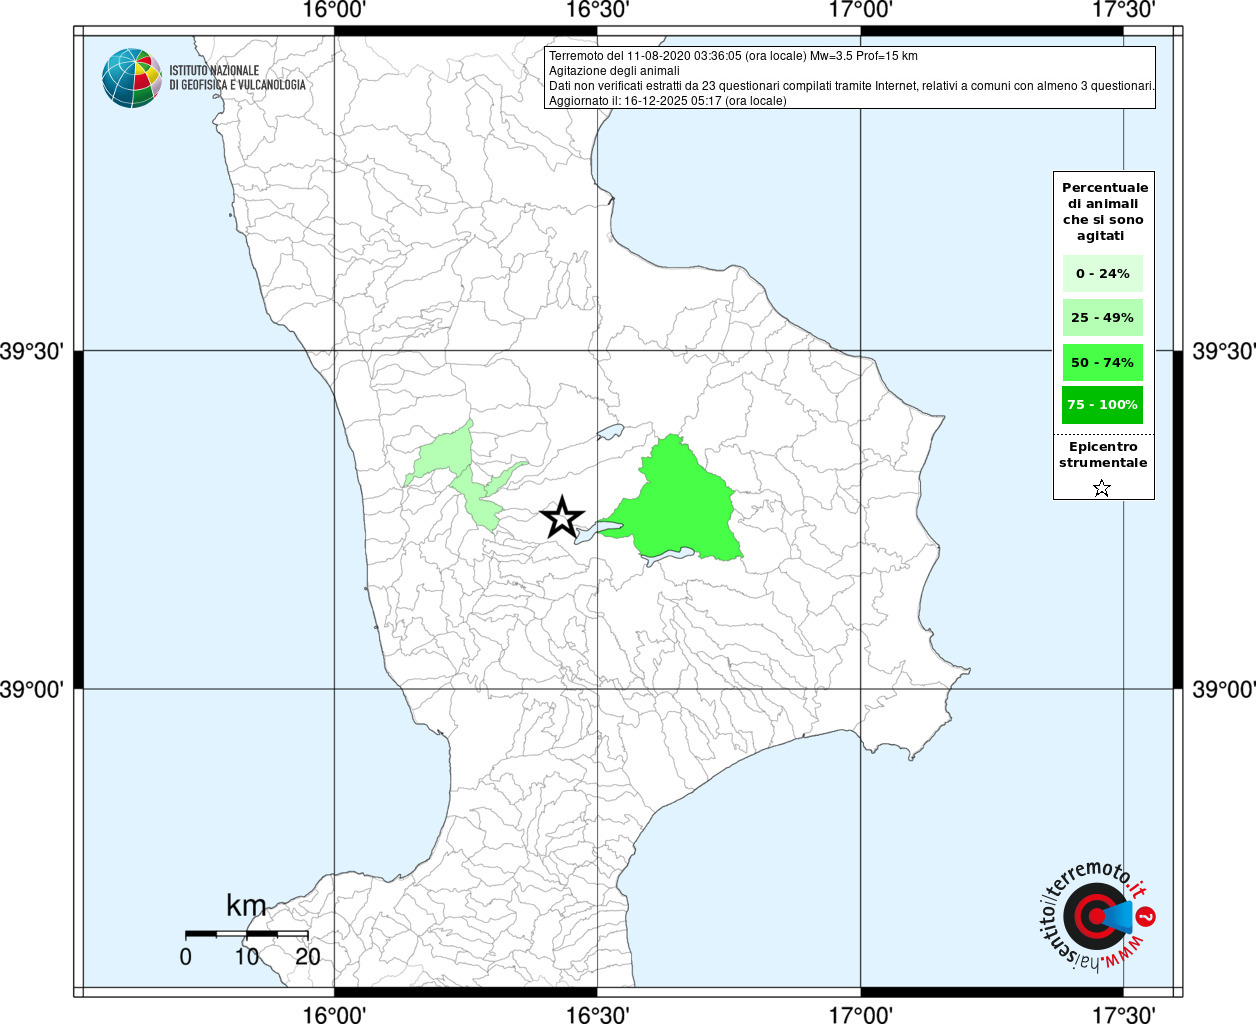Click the haisentitoilterremoto.it circular logo

point(1096,916)
